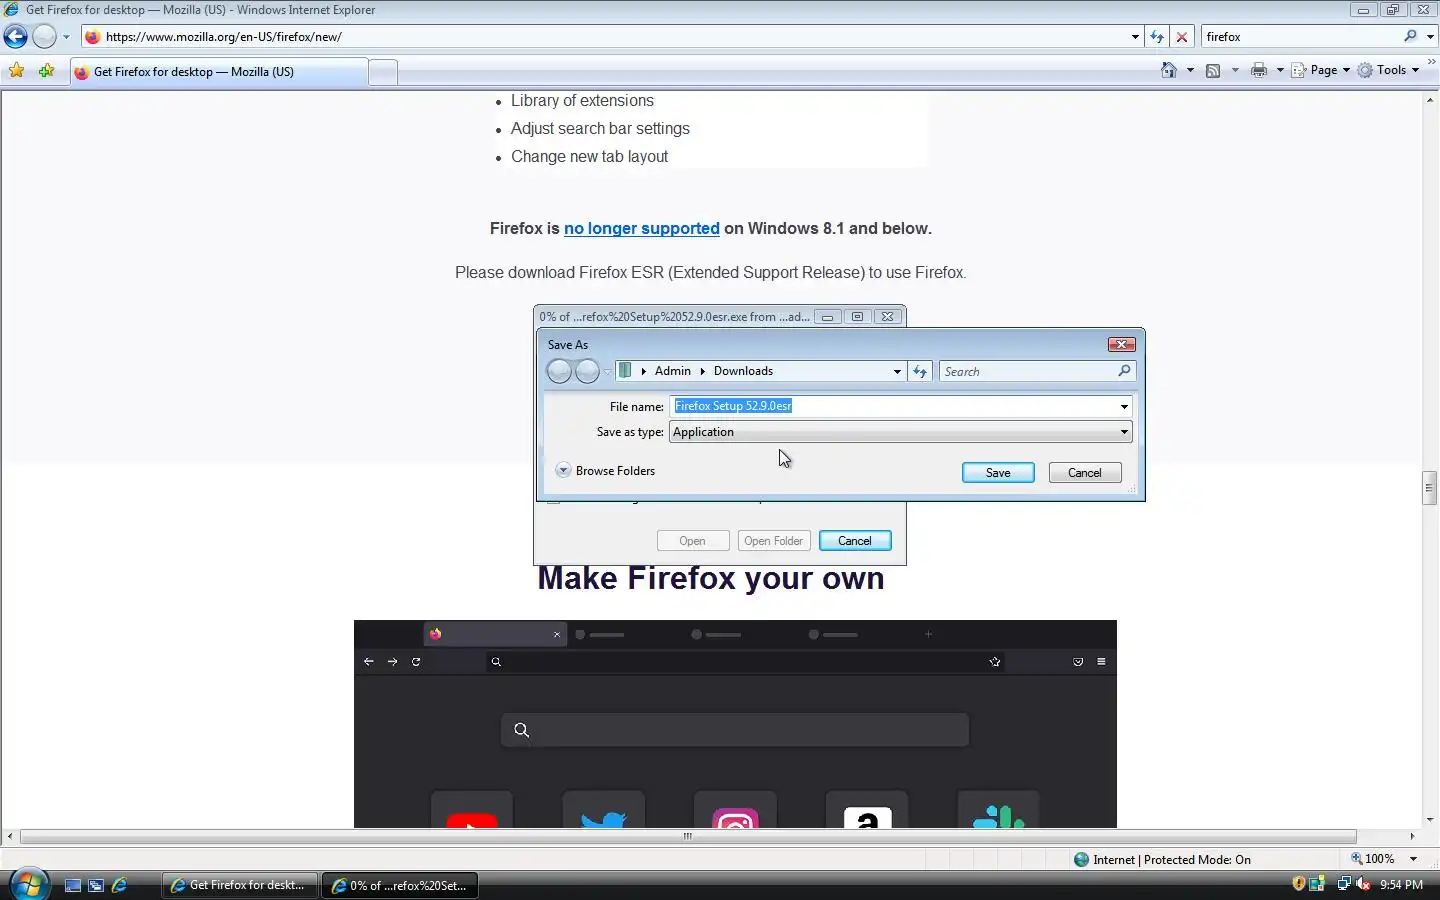Image resolution: width=1440 pixels, height=900 pixels.
Task: Click the search box containing 'firefox'
Action: click(x=1300, y=37)
